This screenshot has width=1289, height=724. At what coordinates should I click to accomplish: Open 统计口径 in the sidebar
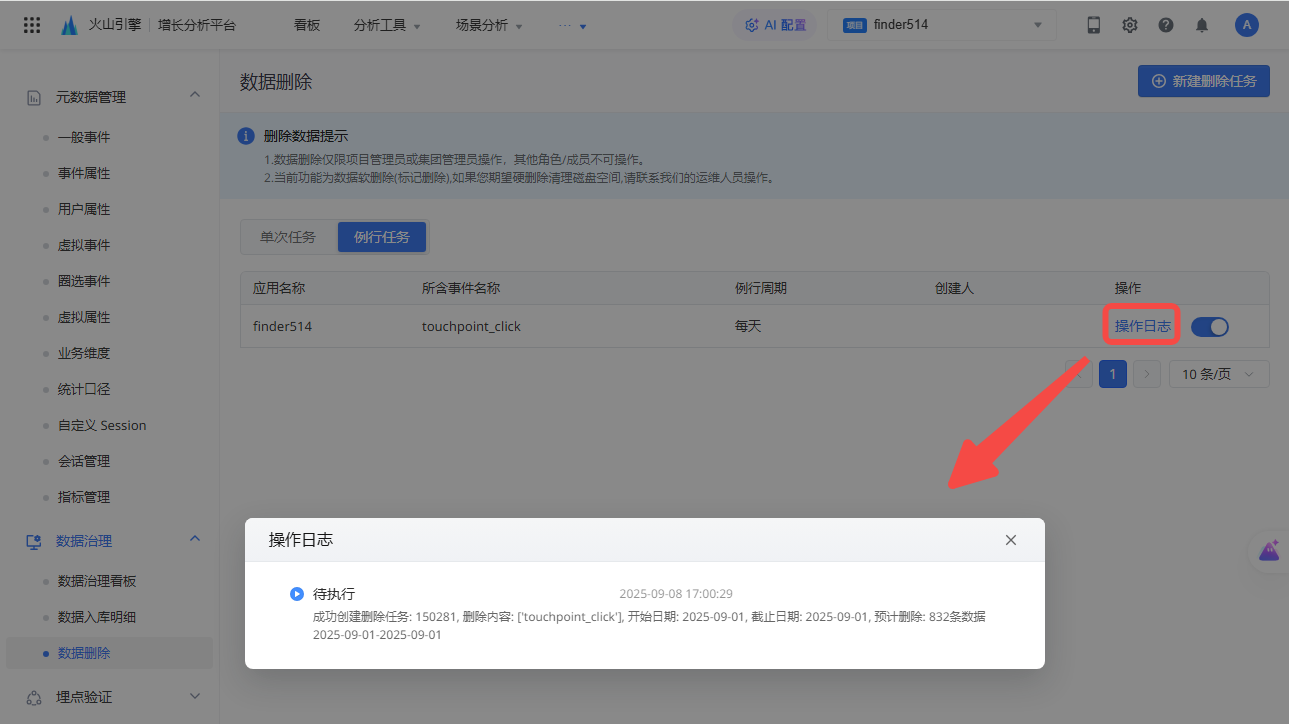[84, 389]
